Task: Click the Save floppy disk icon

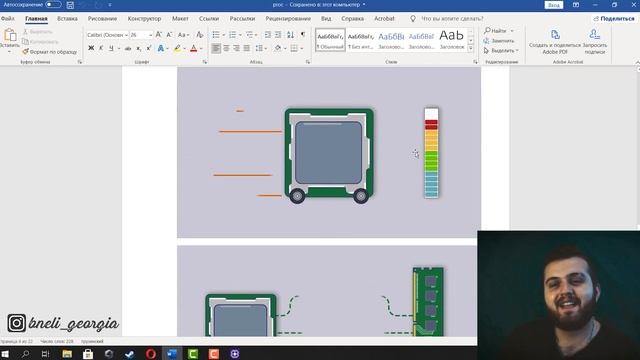Action: (70, 5)
